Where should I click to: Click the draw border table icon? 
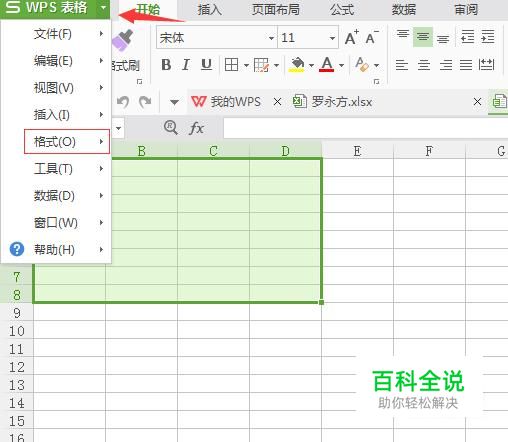(261, 65)
